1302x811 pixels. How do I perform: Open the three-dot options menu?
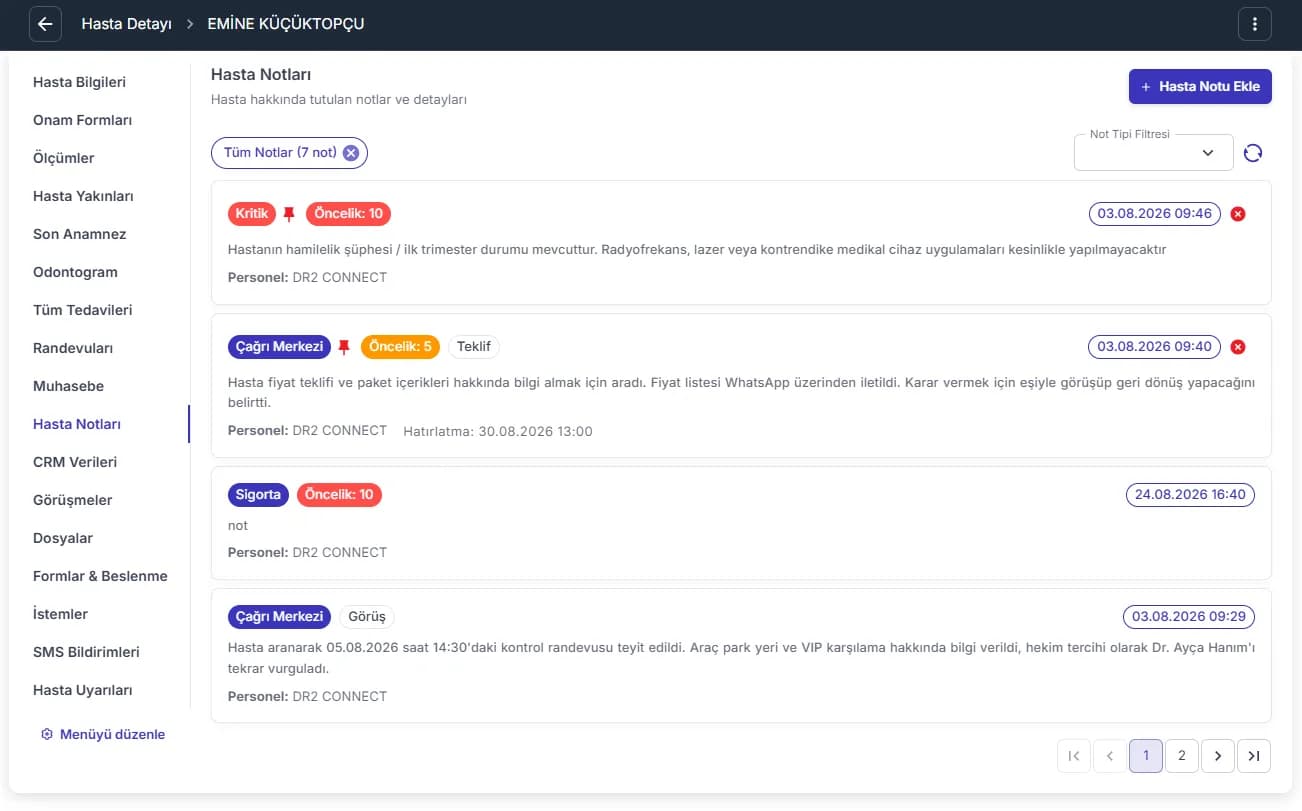pos(1254,24)
